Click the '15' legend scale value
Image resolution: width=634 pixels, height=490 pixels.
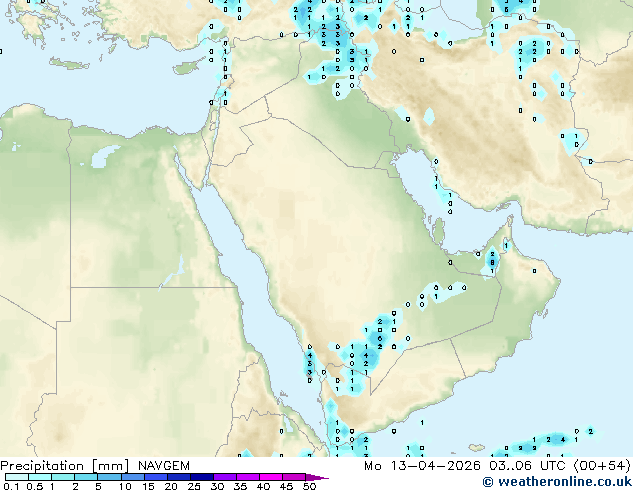(x=148, y=486)
